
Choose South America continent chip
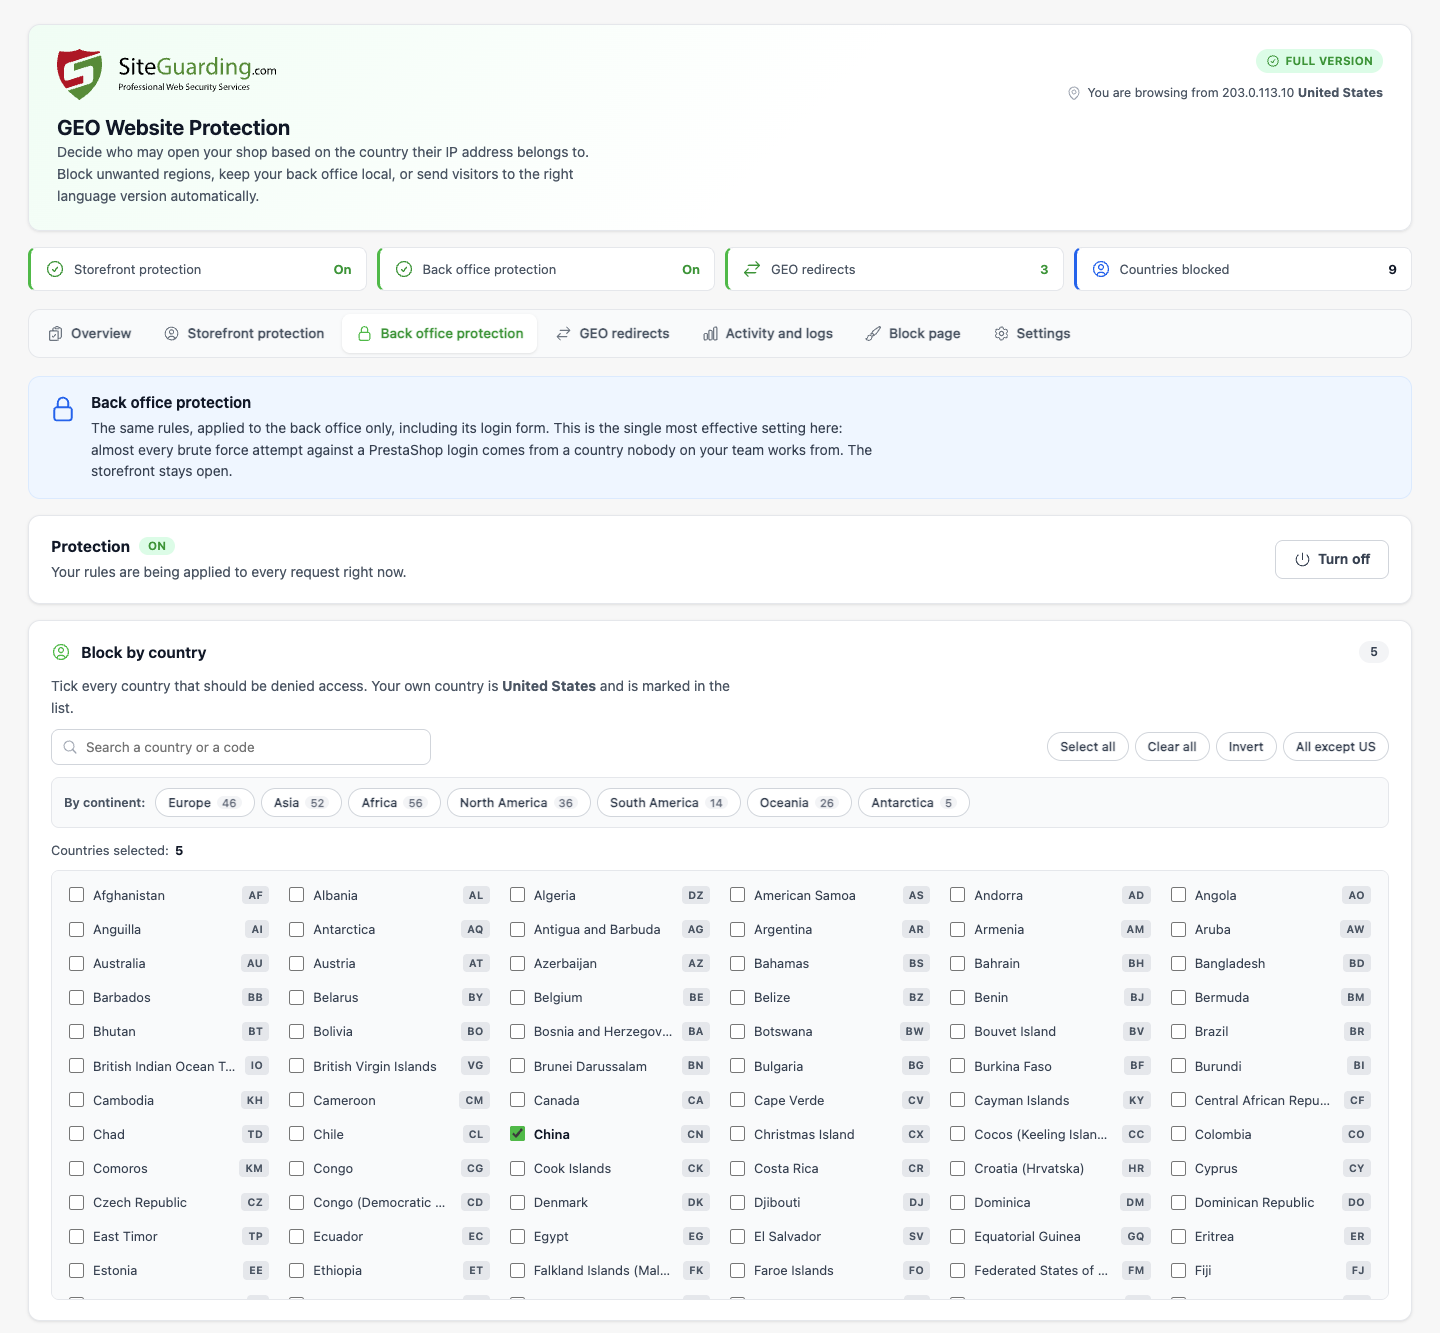click(669, 803)
